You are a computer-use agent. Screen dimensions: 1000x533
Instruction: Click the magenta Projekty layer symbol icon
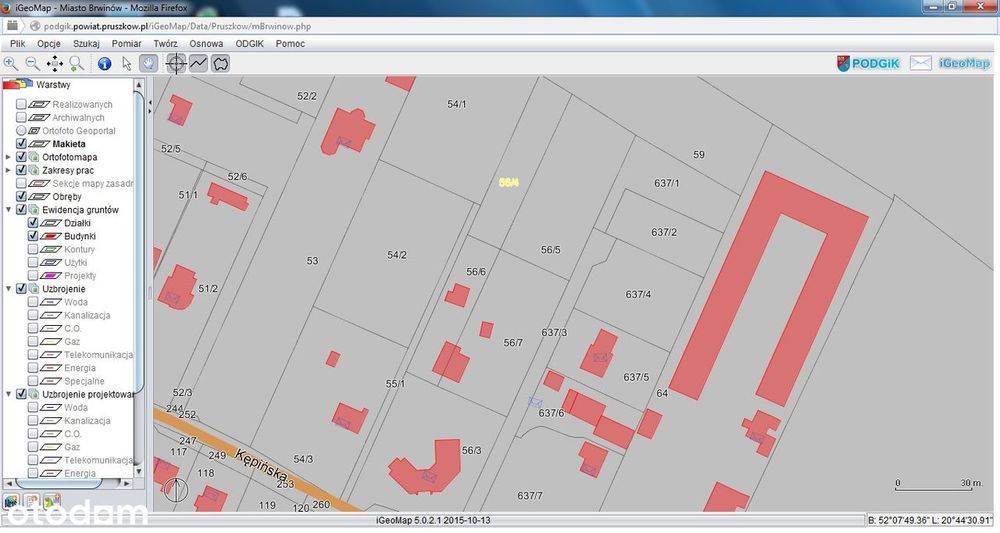point(51,275)
